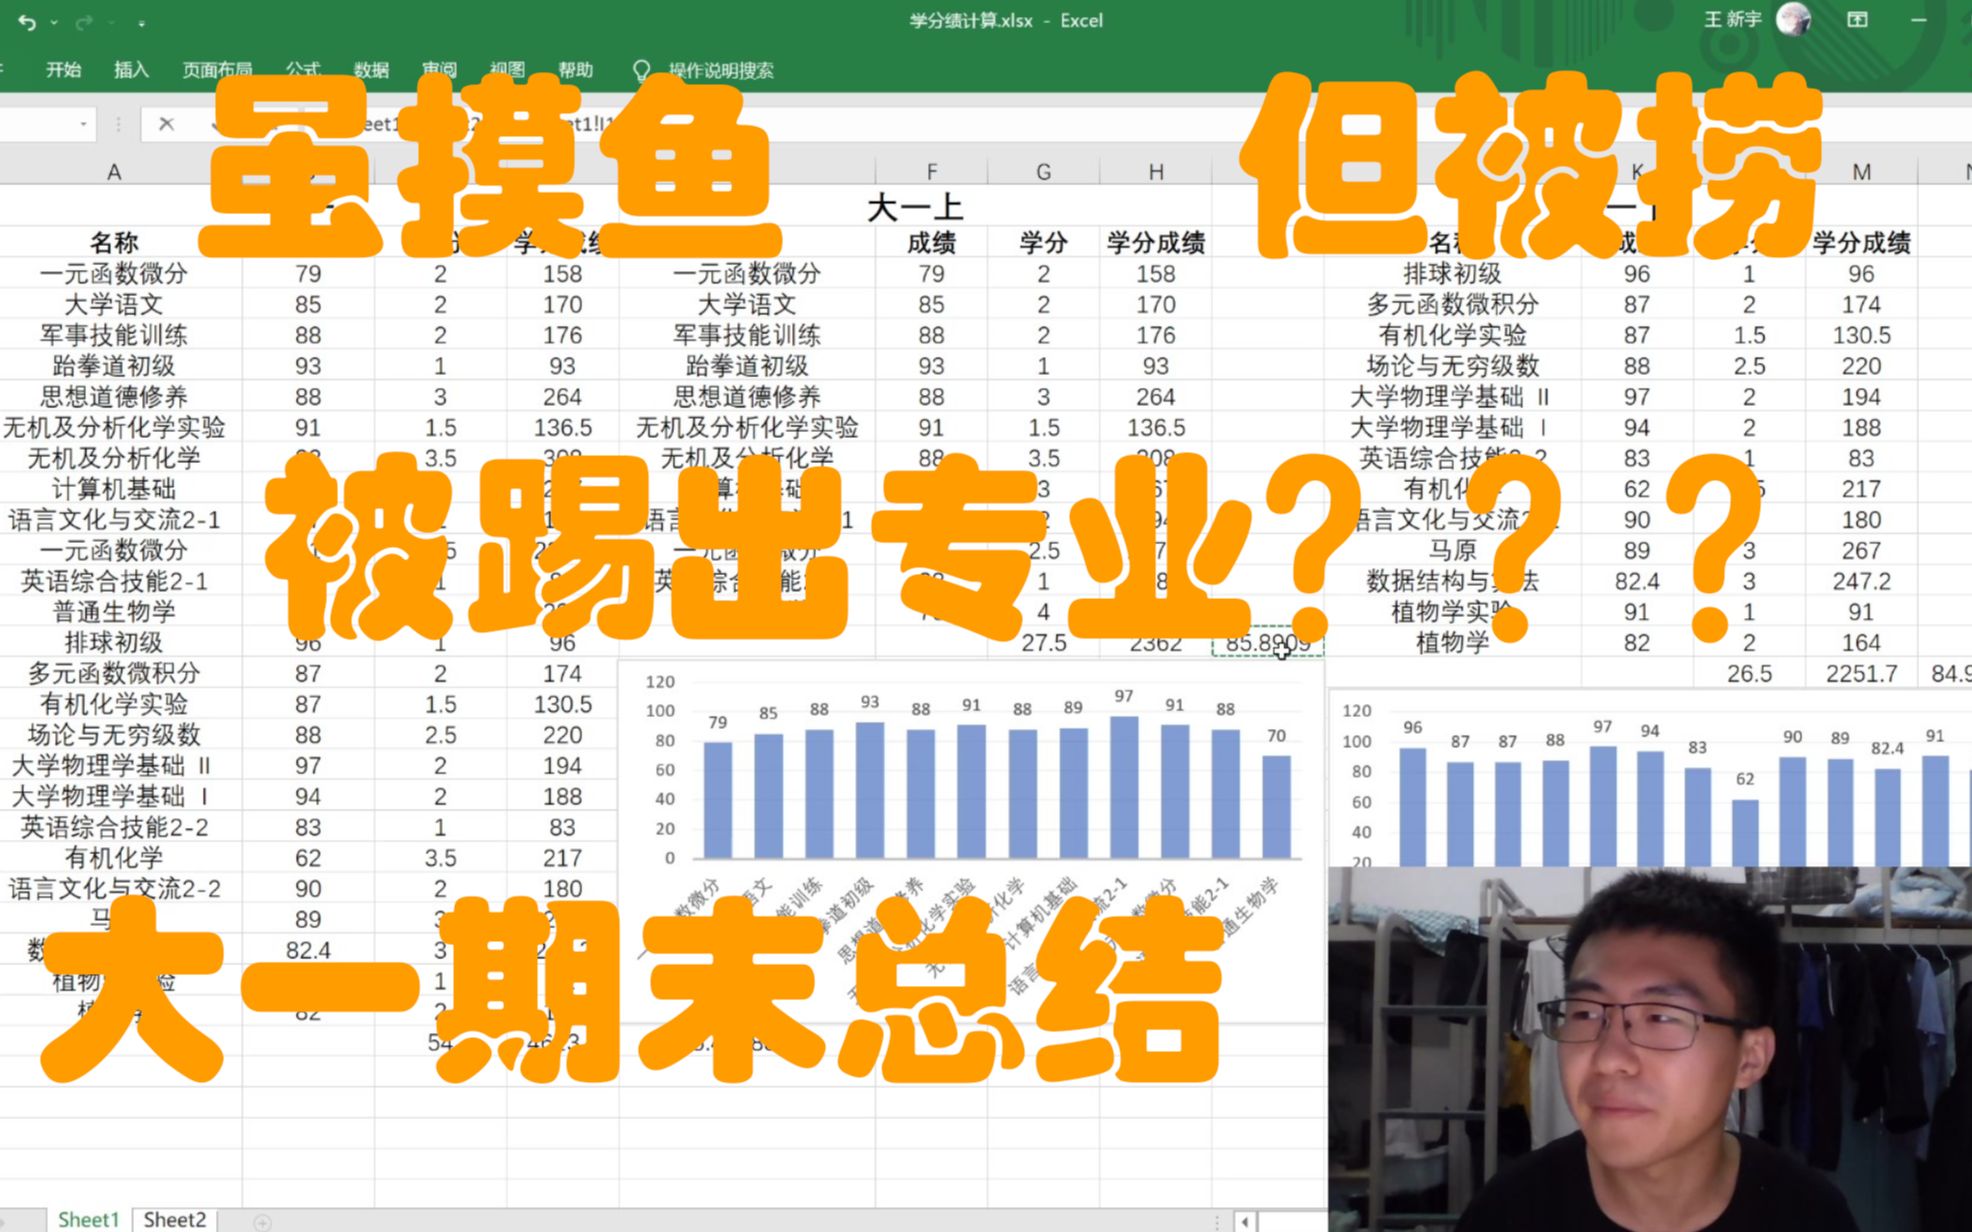
Task: Select cell 场论与无穷级数 in column A
Action: [114, 735]
